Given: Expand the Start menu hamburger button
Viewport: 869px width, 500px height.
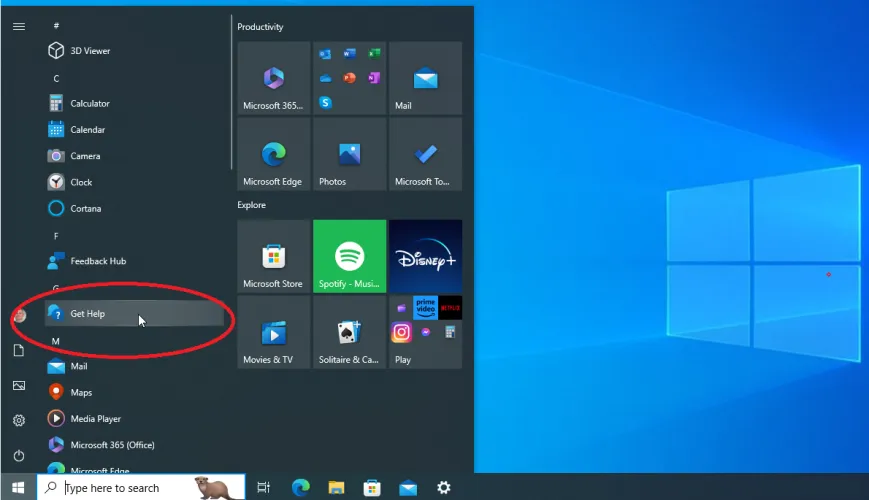Looking at the screenshot, I should [18, 27].
